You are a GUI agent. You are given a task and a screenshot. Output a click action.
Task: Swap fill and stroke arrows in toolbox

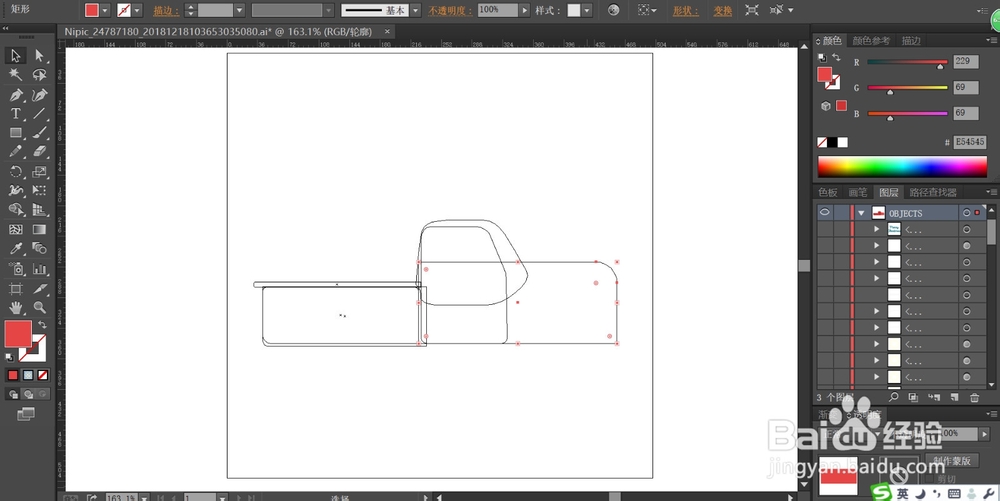point(42,325)
